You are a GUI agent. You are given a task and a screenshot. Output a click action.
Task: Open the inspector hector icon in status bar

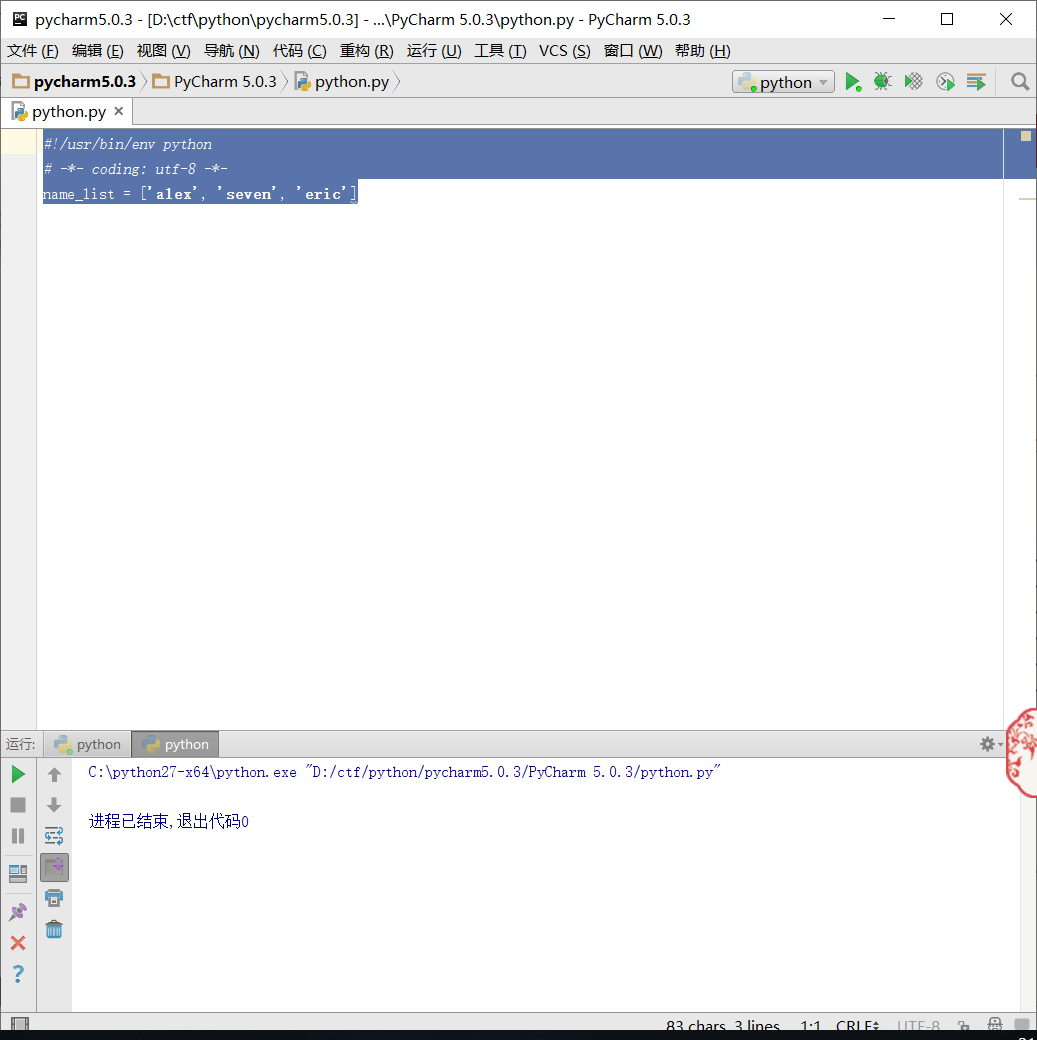click(x=995, y=1025)
